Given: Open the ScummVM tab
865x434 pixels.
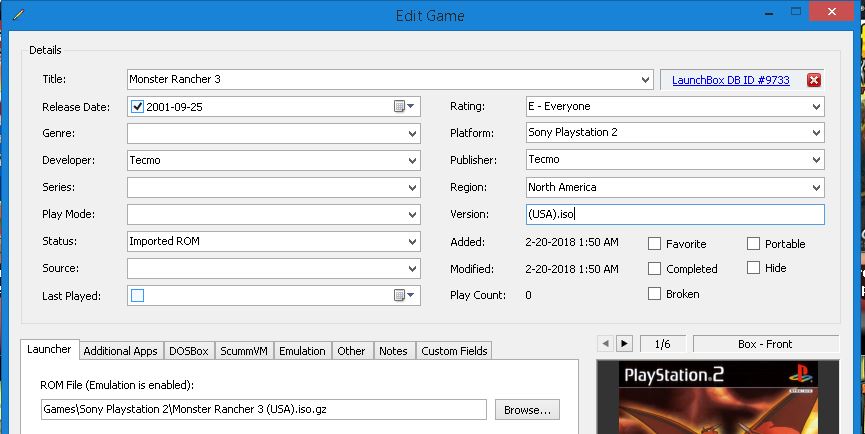Looking at the screenshot, I should (244, 351).
